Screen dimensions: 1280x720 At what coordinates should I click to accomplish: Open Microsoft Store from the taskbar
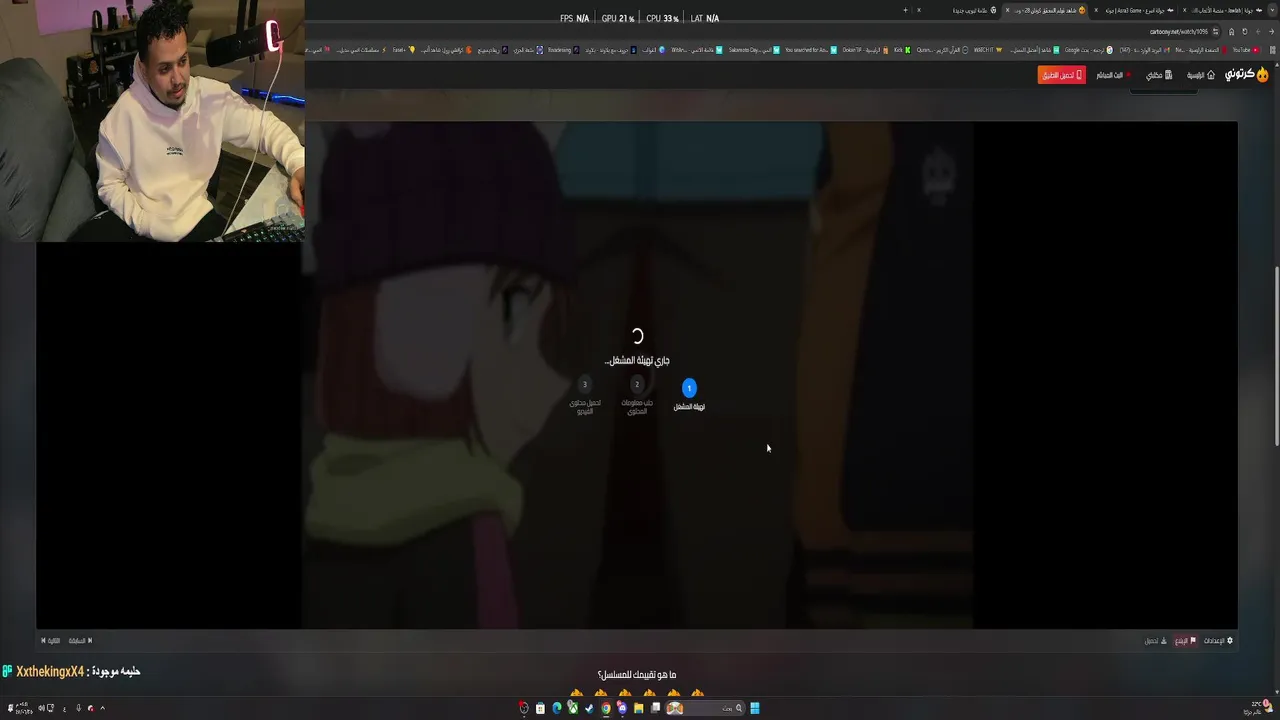pyautogui.click(x=540, y=708)
